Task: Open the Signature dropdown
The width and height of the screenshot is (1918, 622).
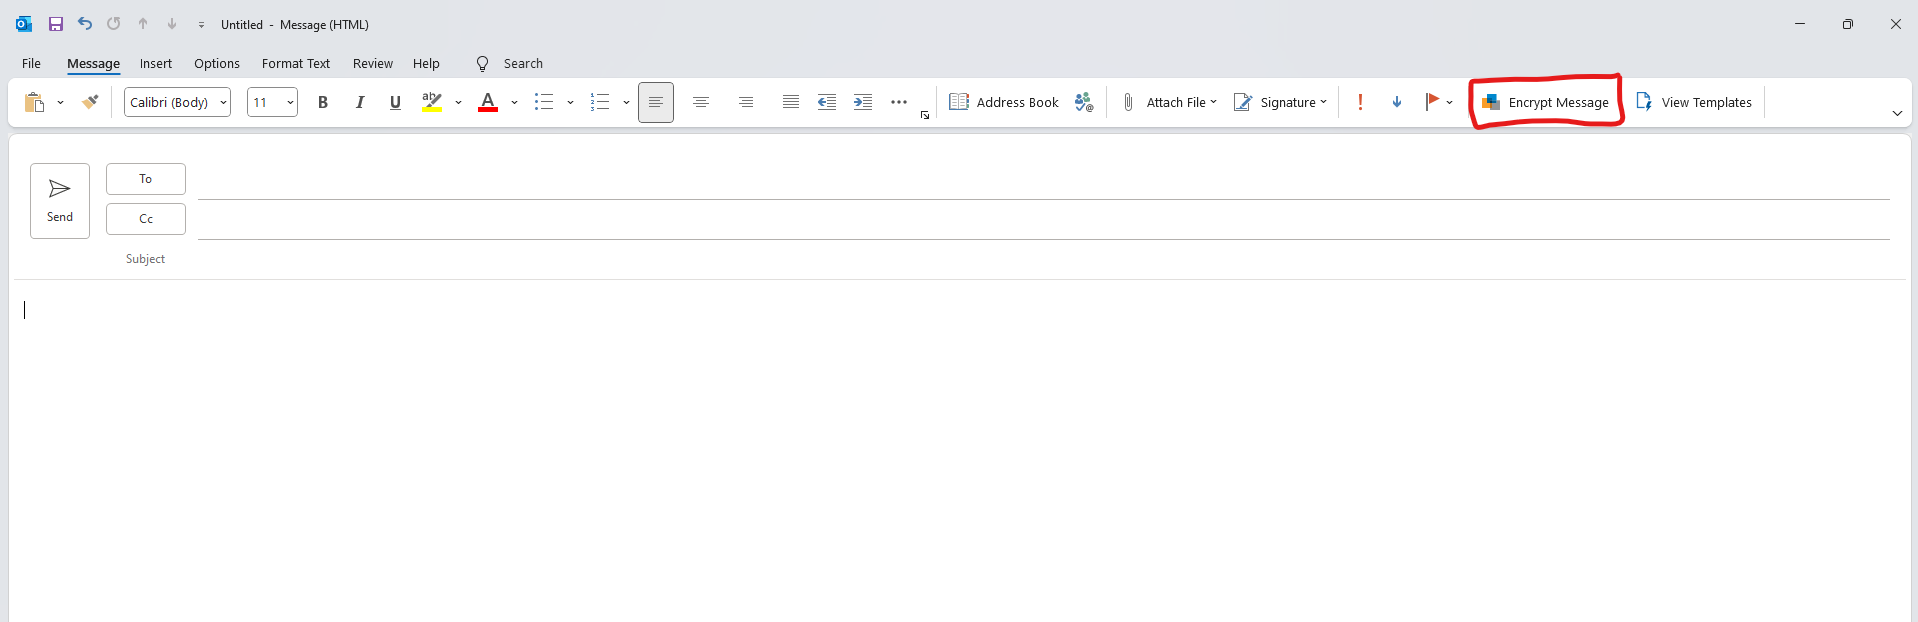Action: point(1280,102)
